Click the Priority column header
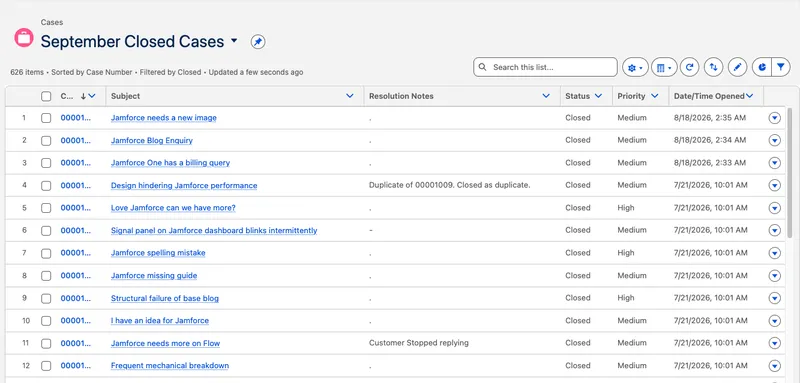Image resolution: width=800 pixels, height=383 pixels. point(631,96)
